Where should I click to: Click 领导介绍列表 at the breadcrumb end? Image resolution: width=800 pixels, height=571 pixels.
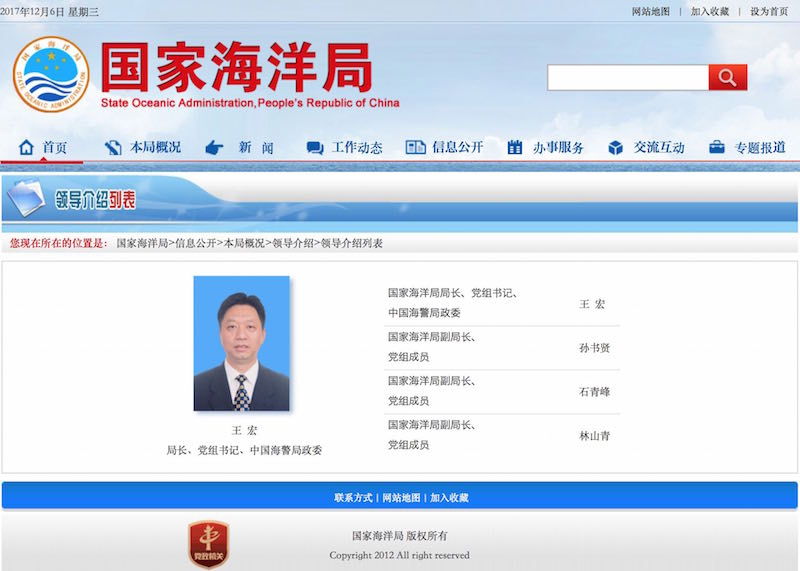point(352,243)
